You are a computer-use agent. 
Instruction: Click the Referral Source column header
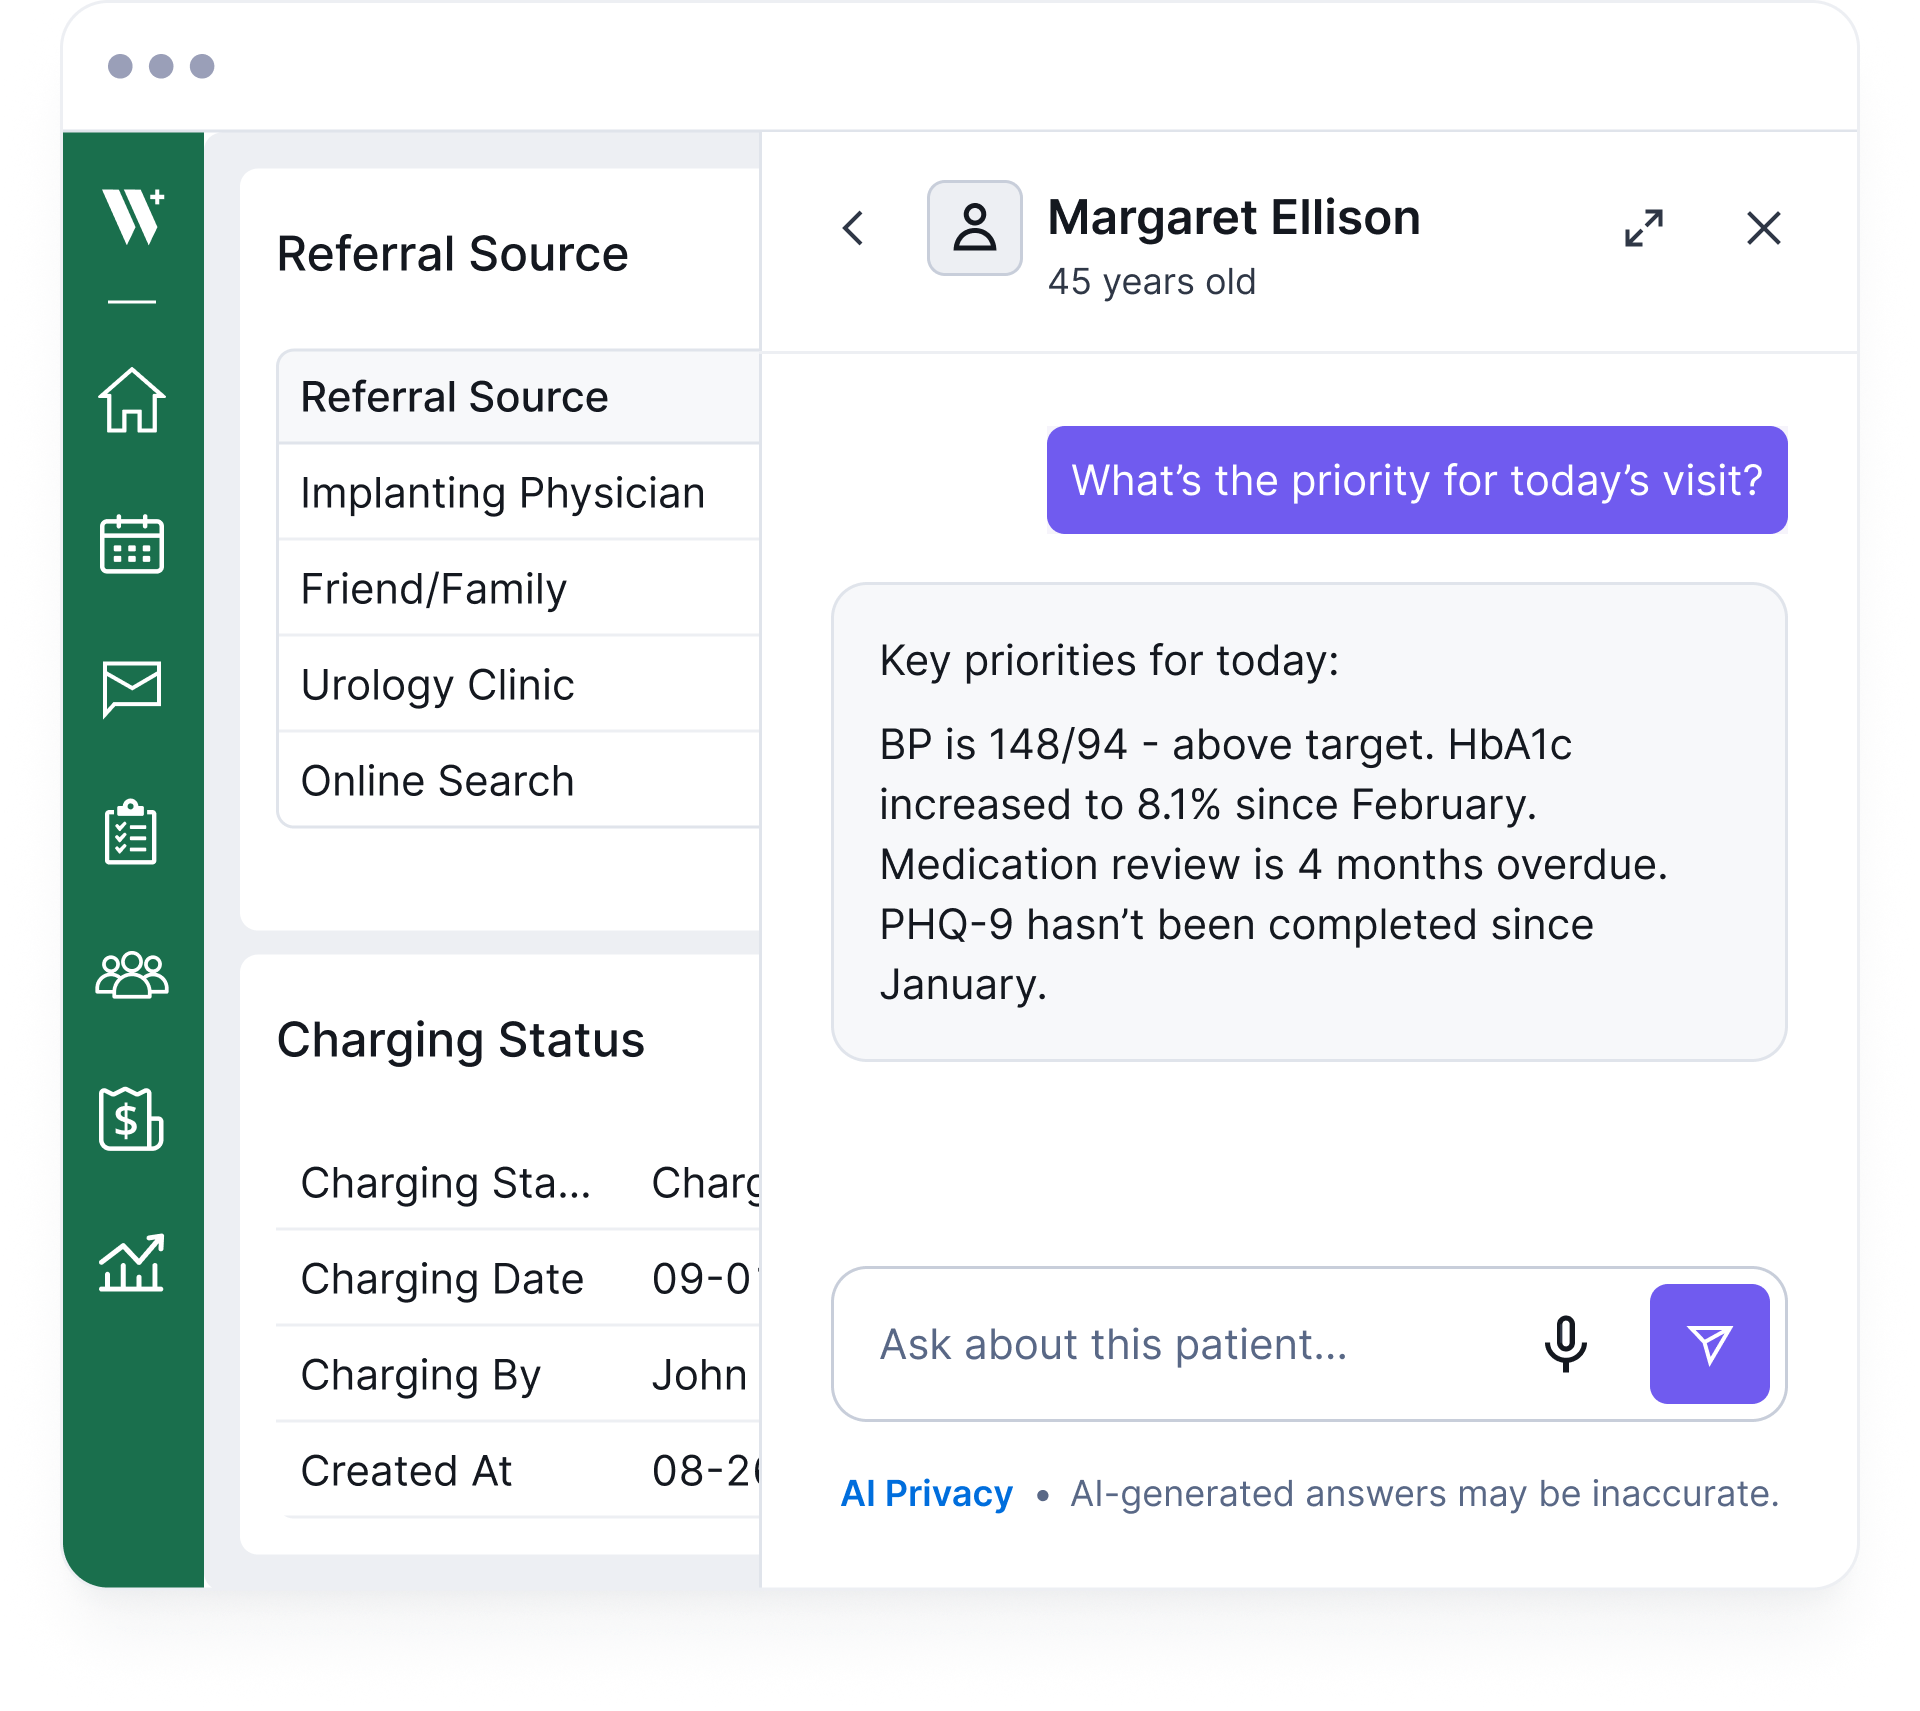518,397
